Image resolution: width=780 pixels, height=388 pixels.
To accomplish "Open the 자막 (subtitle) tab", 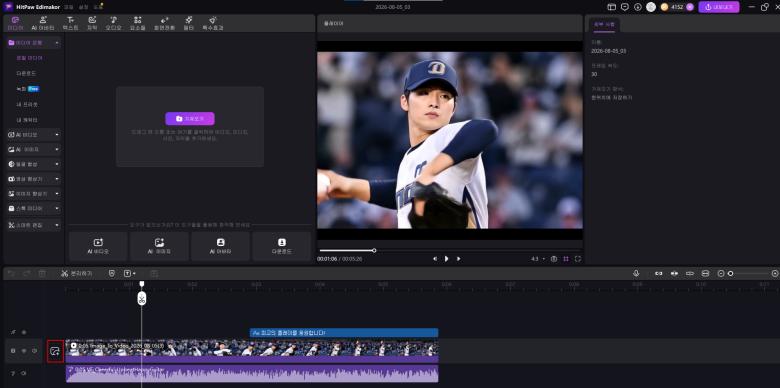I will (92, 23).
